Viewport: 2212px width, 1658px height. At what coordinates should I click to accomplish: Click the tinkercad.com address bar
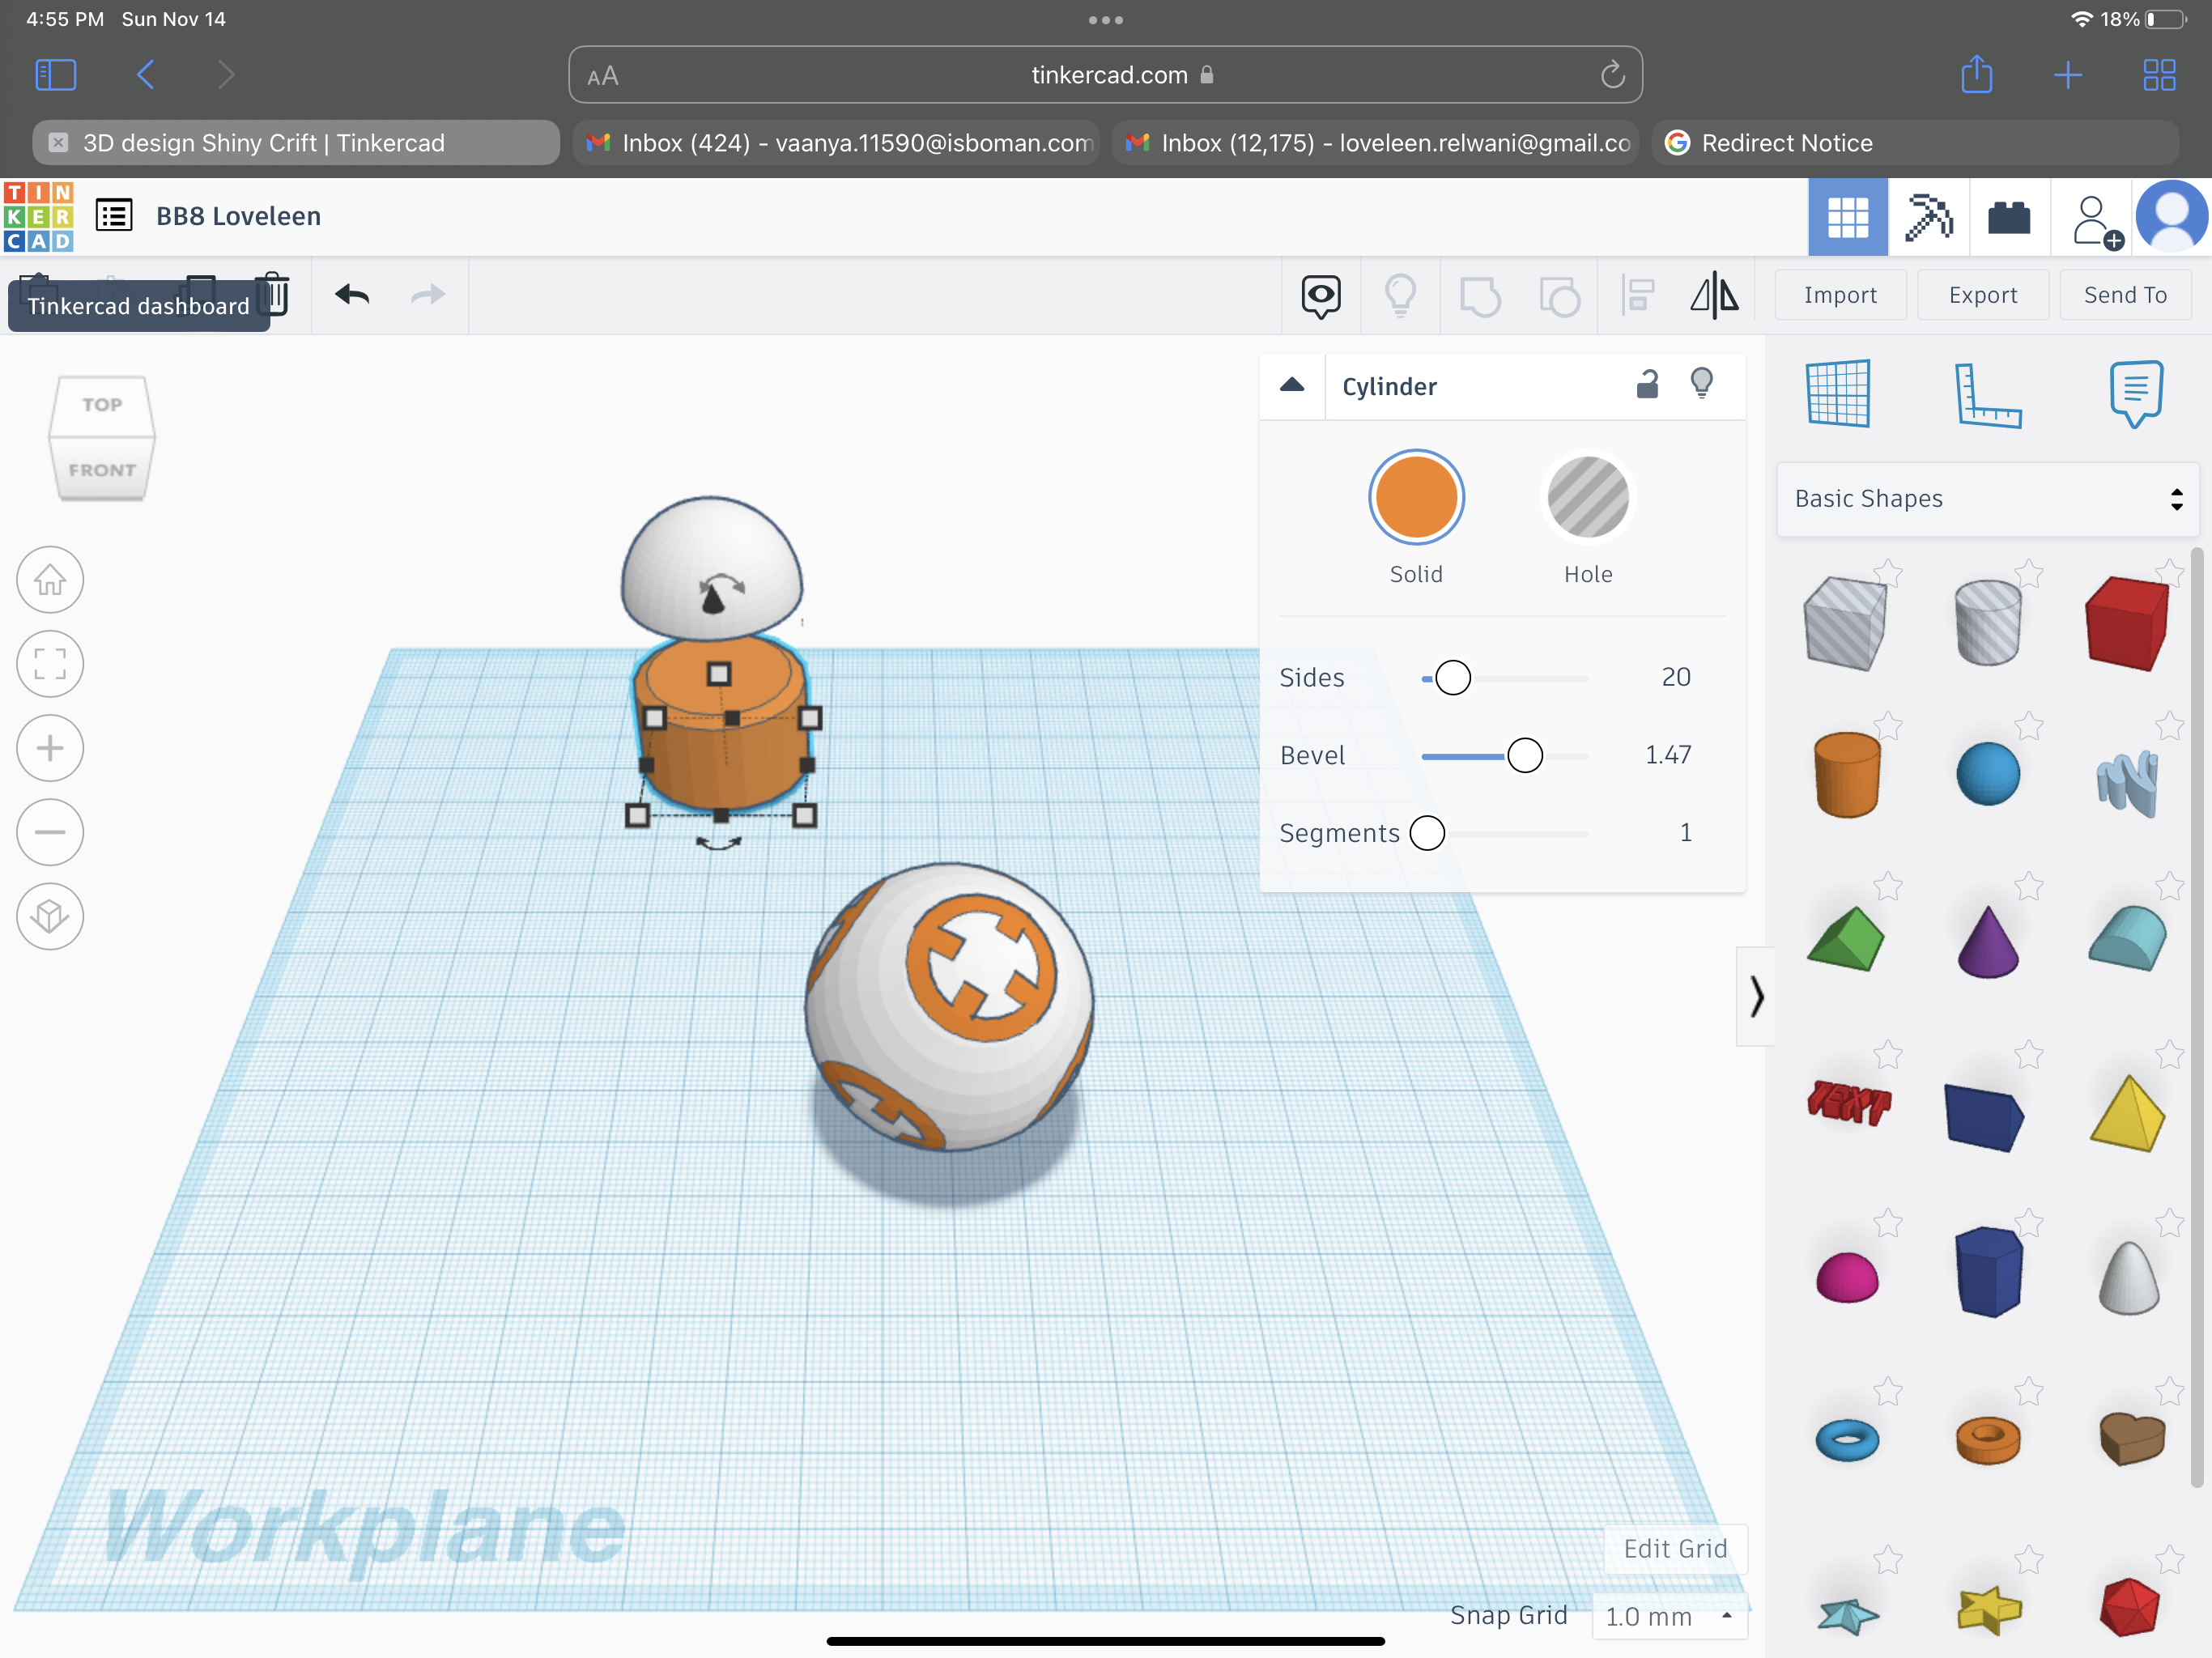1105,75
